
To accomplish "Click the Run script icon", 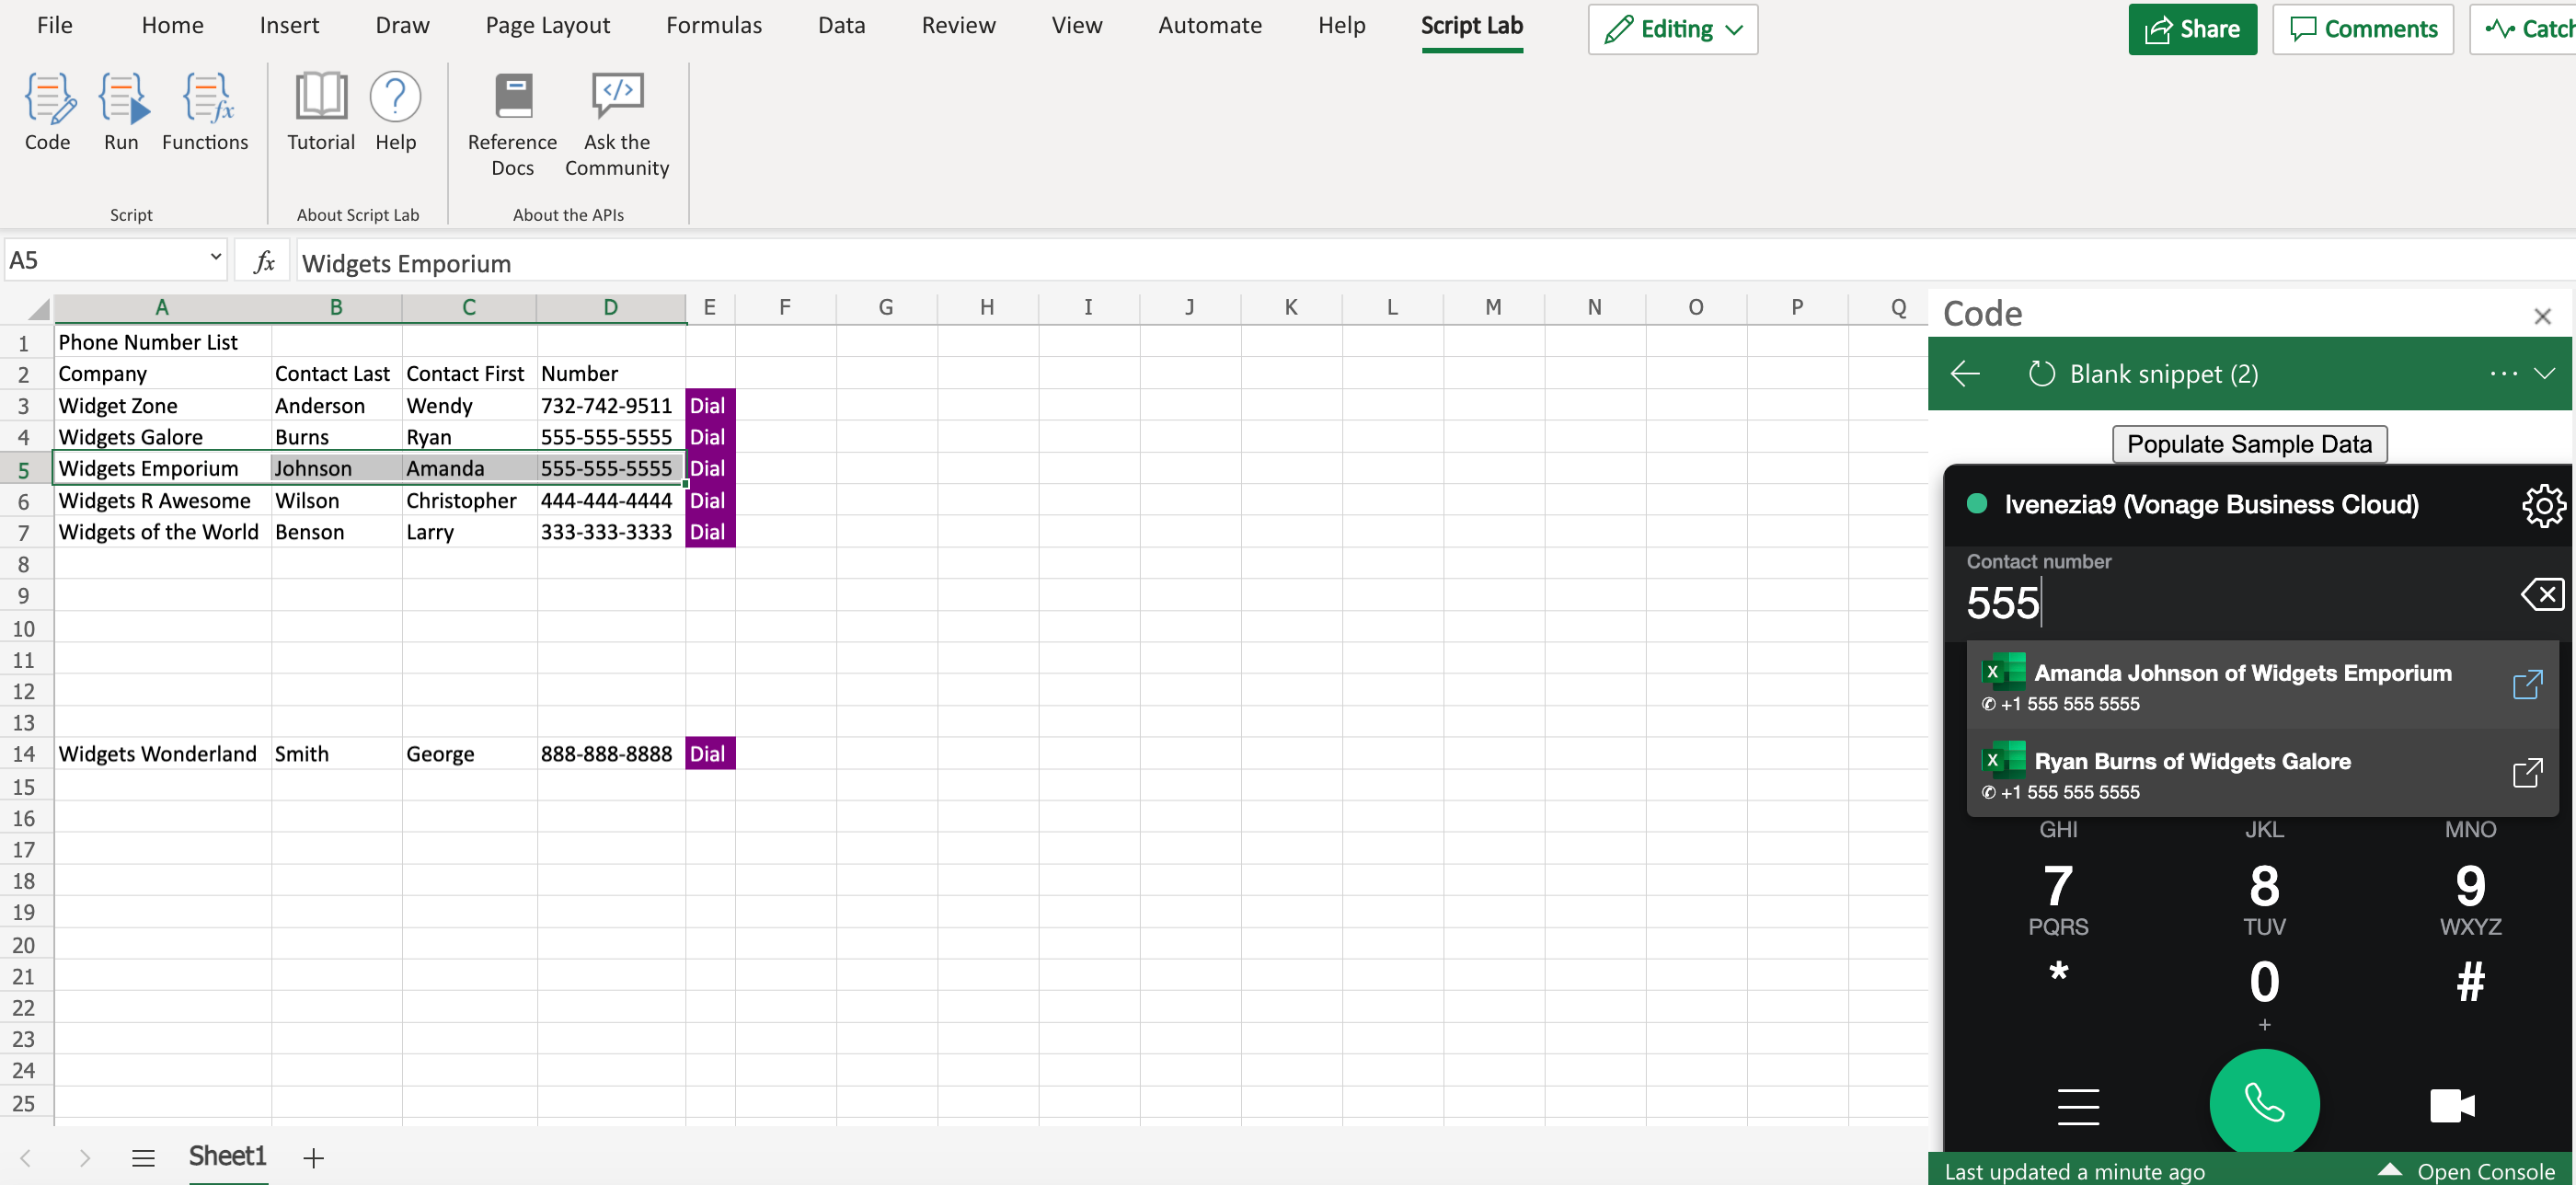I will coord(121,112).
